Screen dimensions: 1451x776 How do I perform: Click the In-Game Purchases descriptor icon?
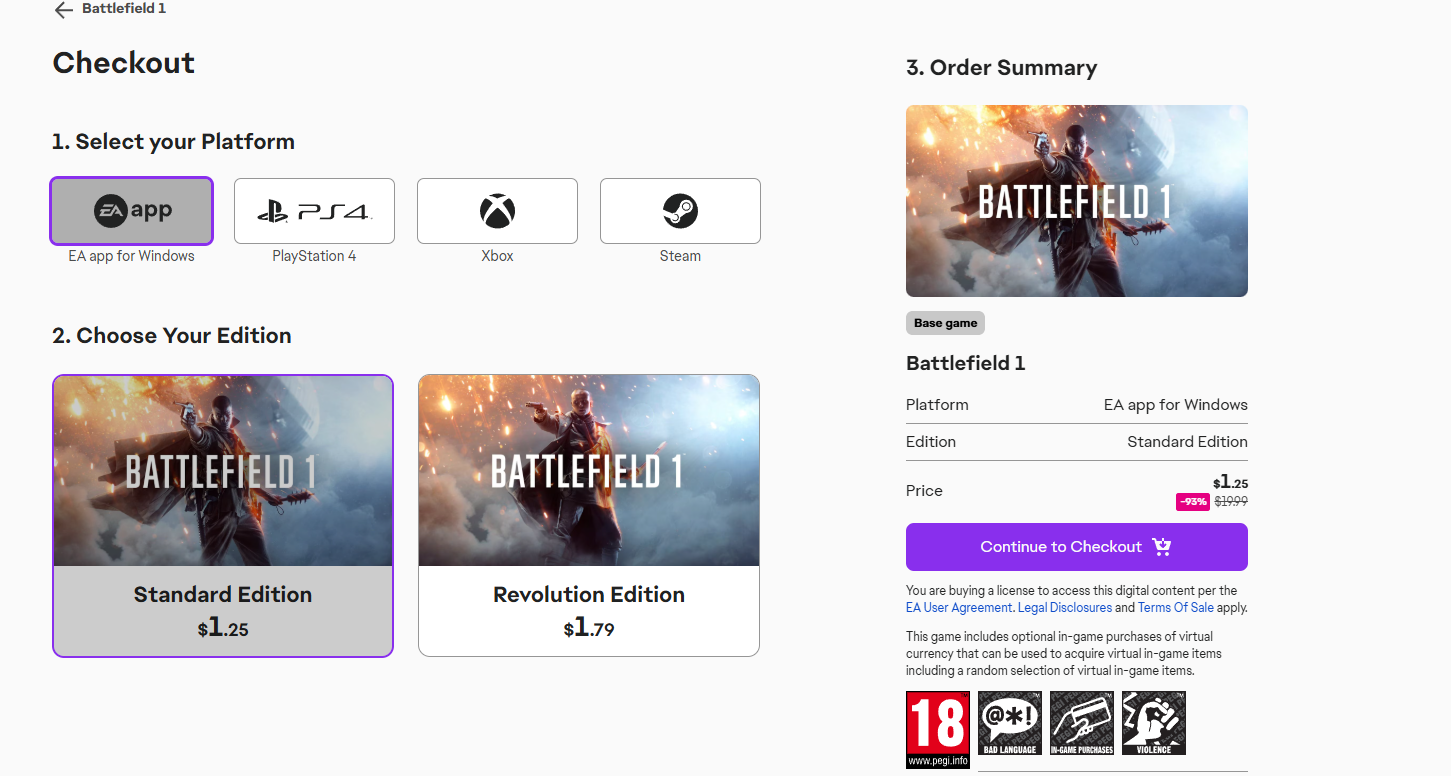click(1081, 723)
